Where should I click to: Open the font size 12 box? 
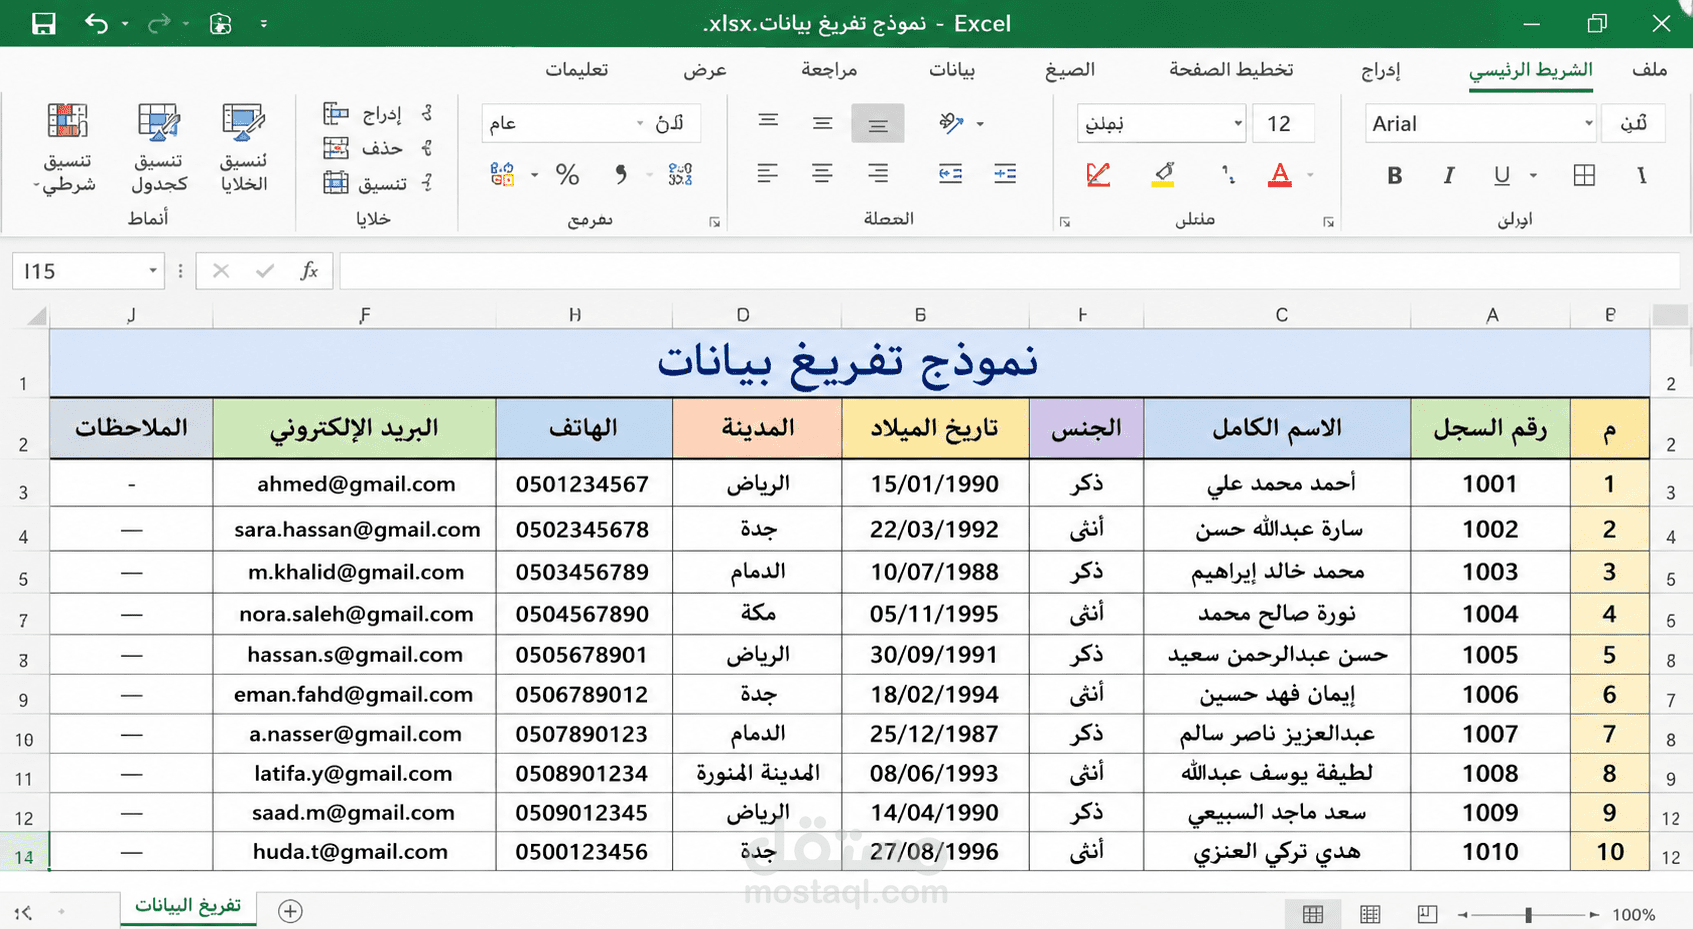click(x=1283, y=123)
